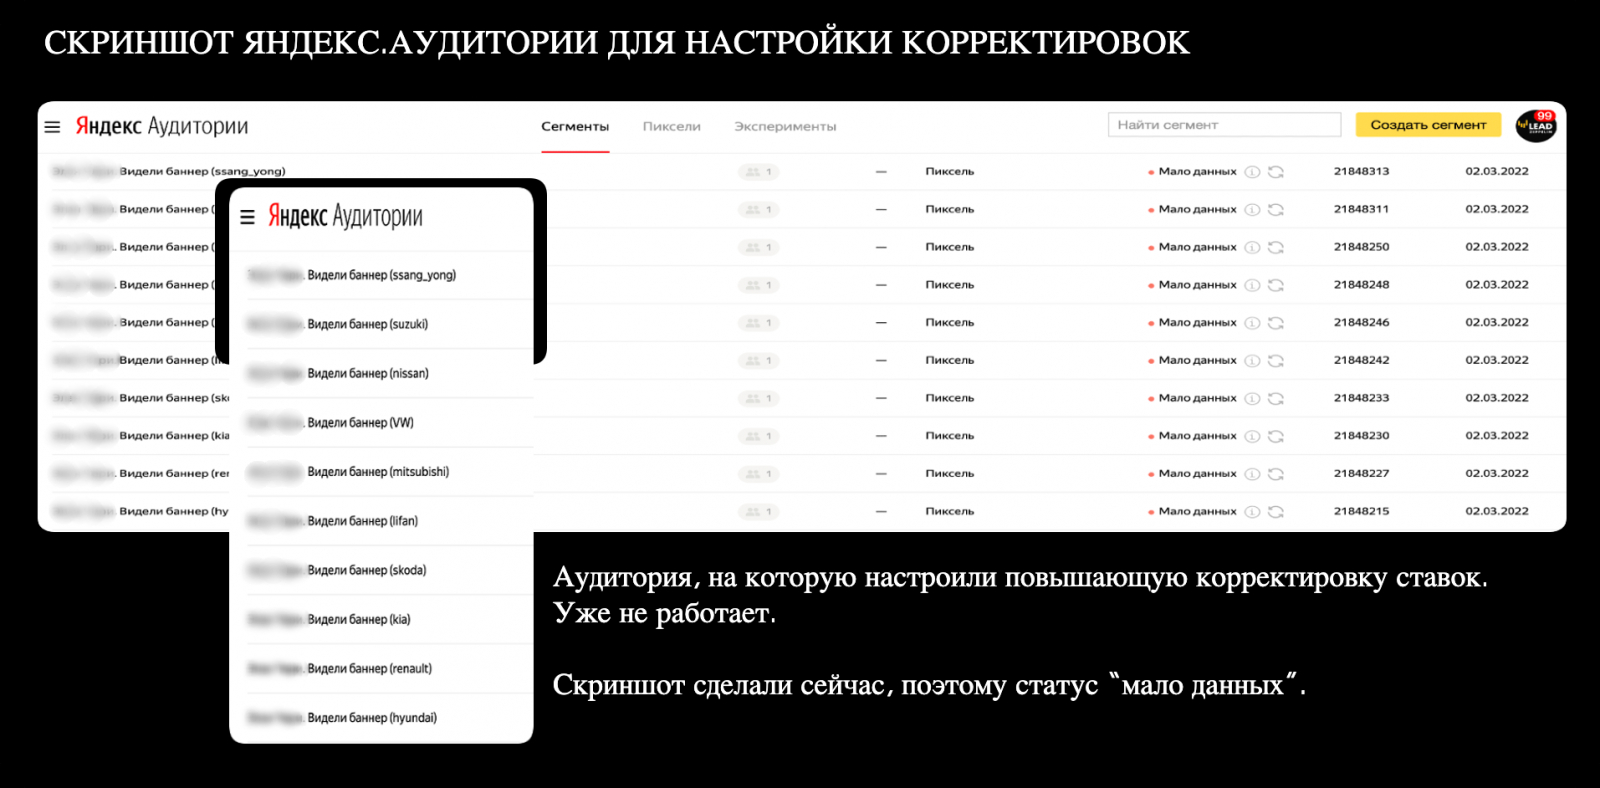Click the info icon in row 21848250
1600x788 pixels.
(1252, 247)
